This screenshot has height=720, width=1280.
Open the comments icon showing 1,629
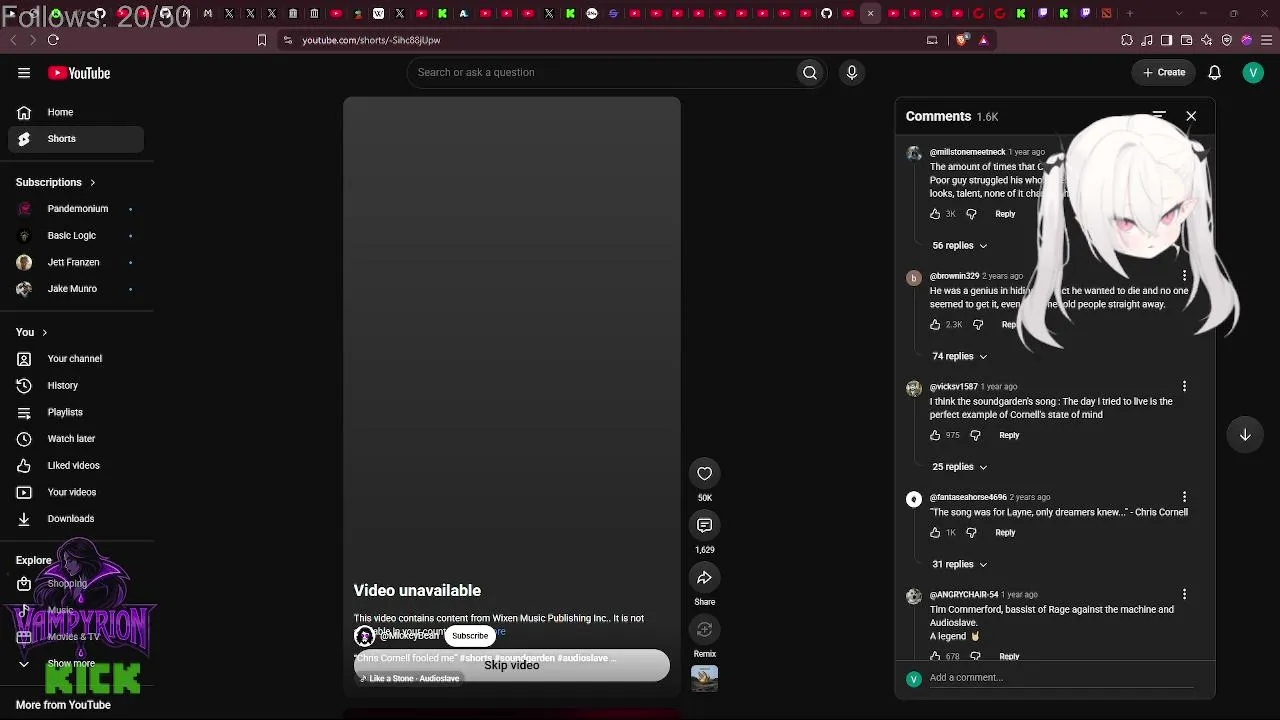coord(705,526)
